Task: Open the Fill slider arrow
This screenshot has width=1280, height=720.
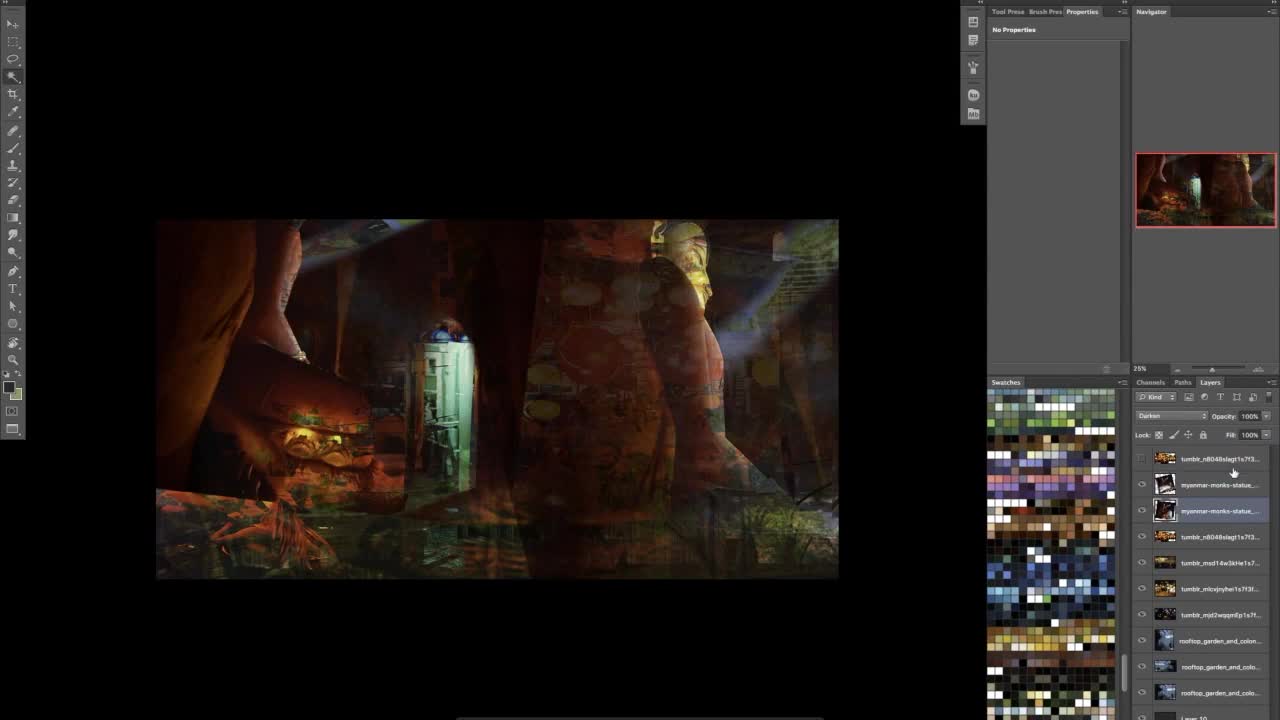Action: pos(1266,435)
